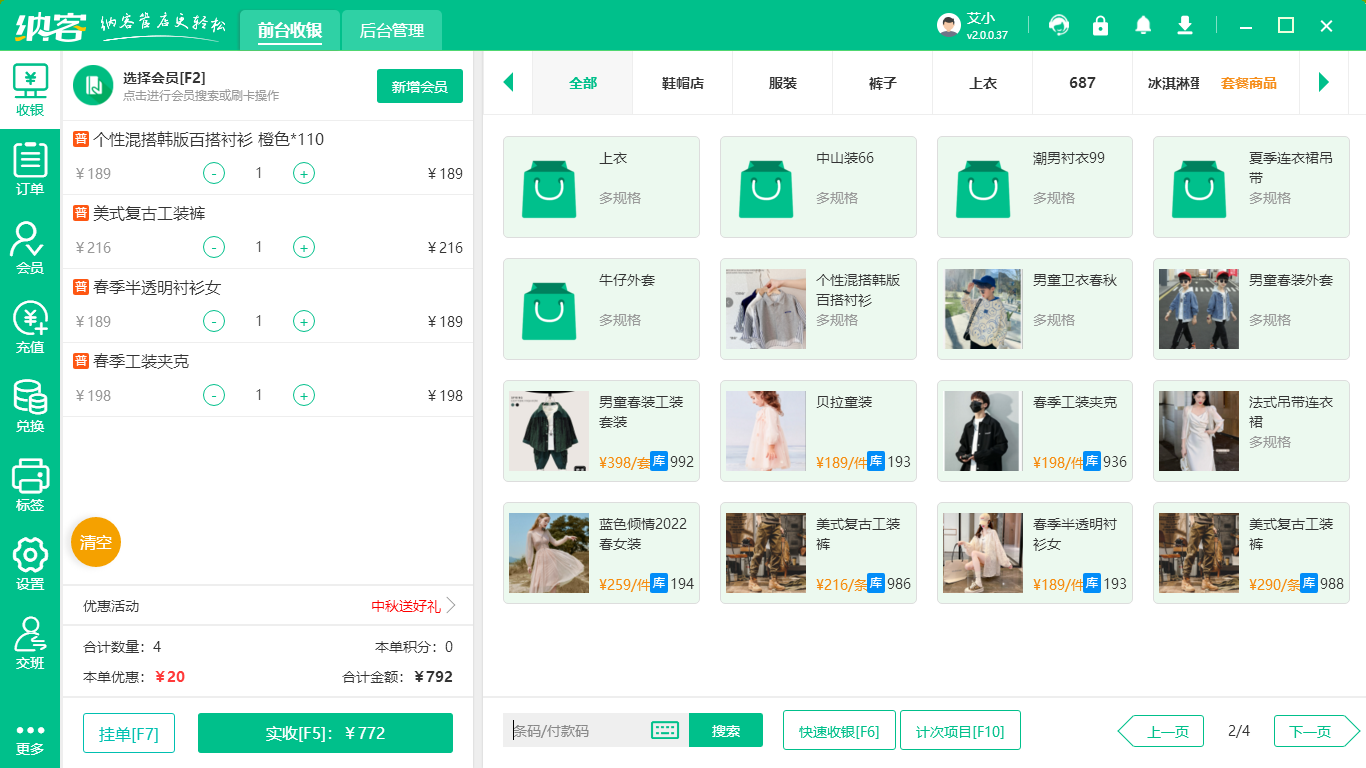Viewport: 1366px width, 768px height.
Task: Open the 订单 orders sidebar icon
Action: tap(30, 170)
